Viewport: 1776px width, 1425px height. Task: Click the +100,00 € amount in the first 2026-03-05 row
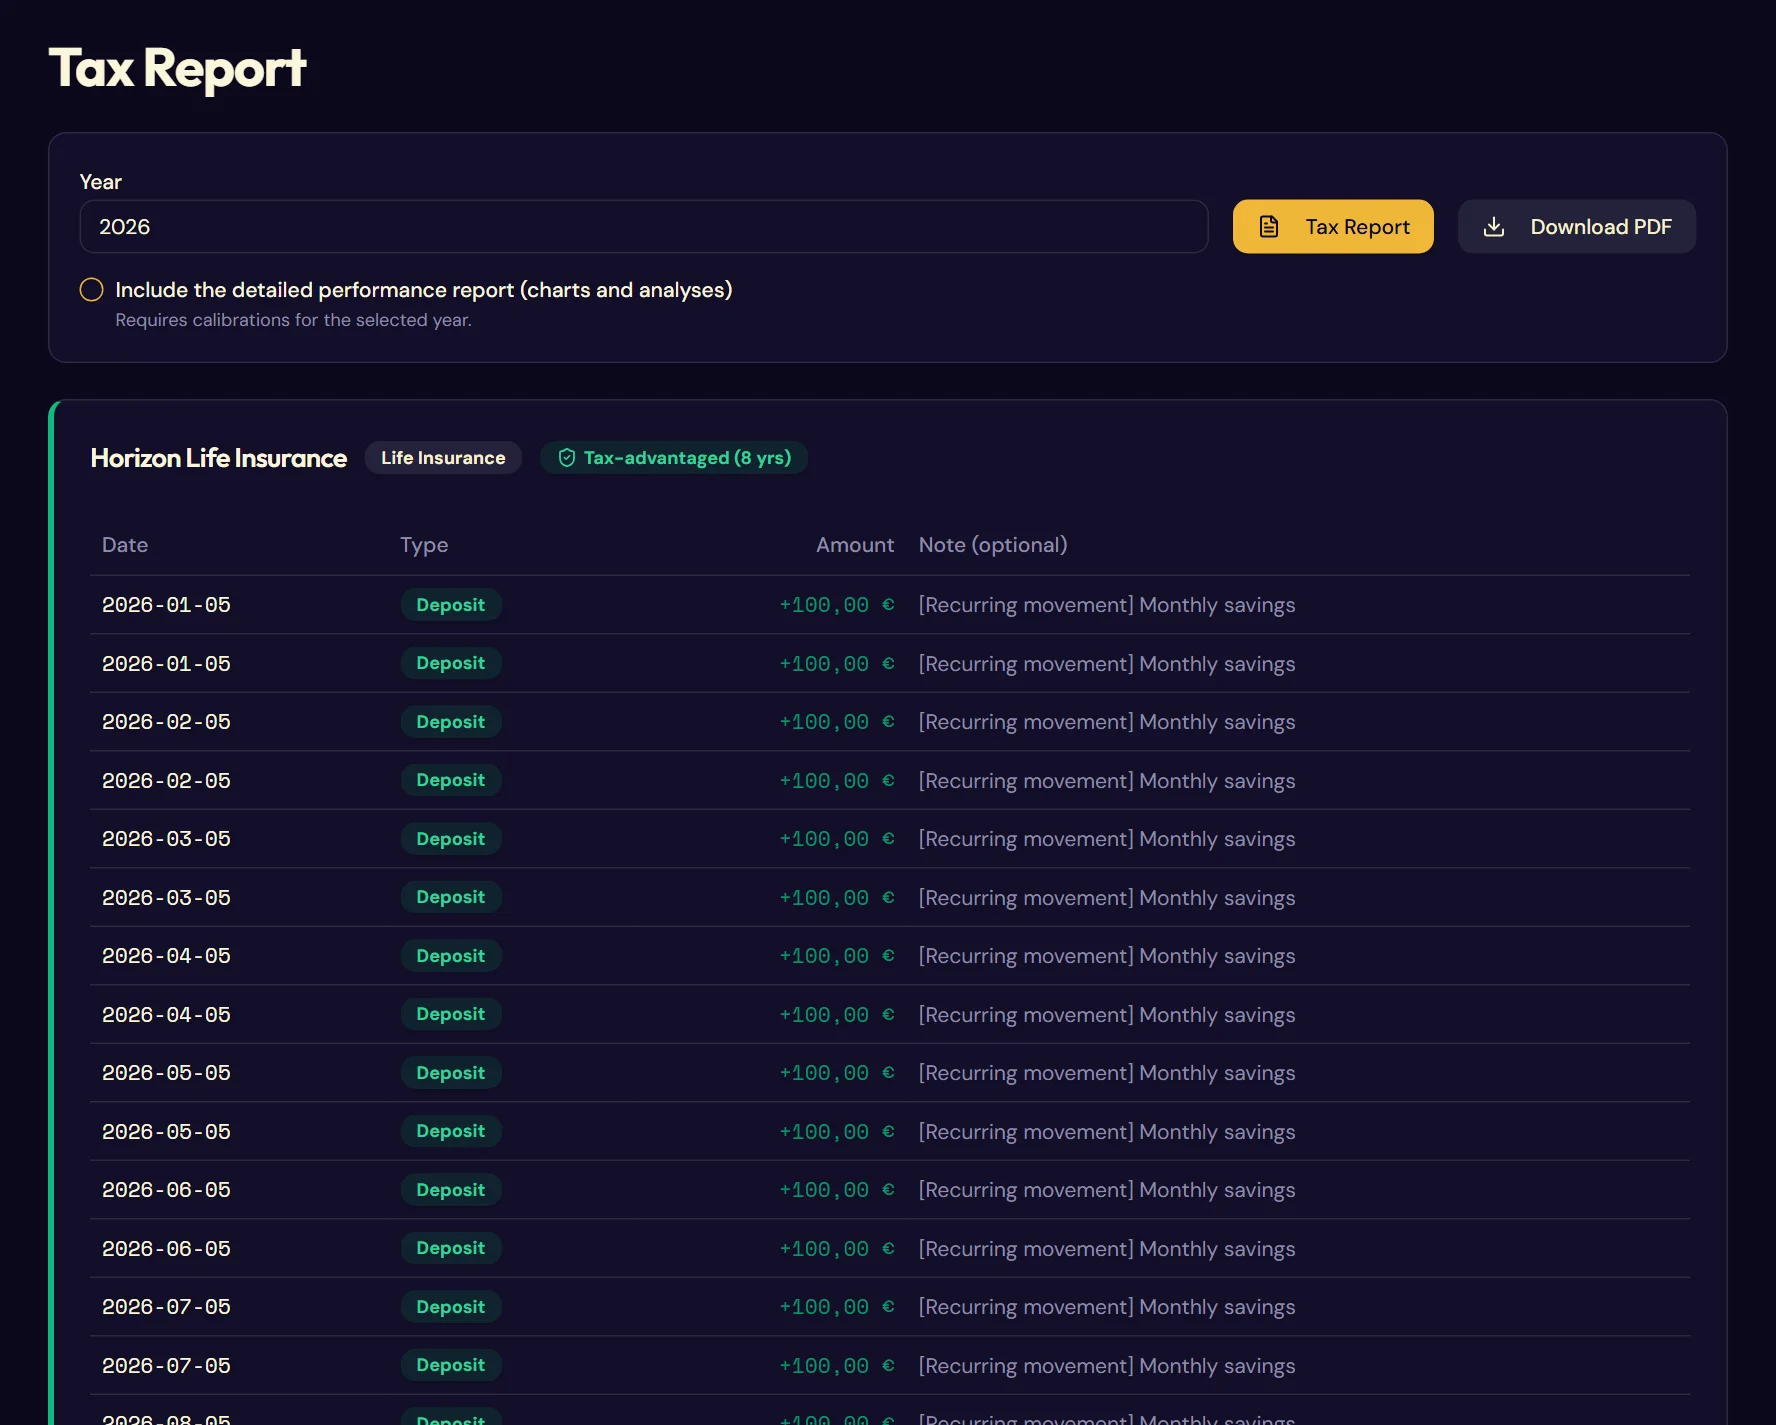click(837, 839)
